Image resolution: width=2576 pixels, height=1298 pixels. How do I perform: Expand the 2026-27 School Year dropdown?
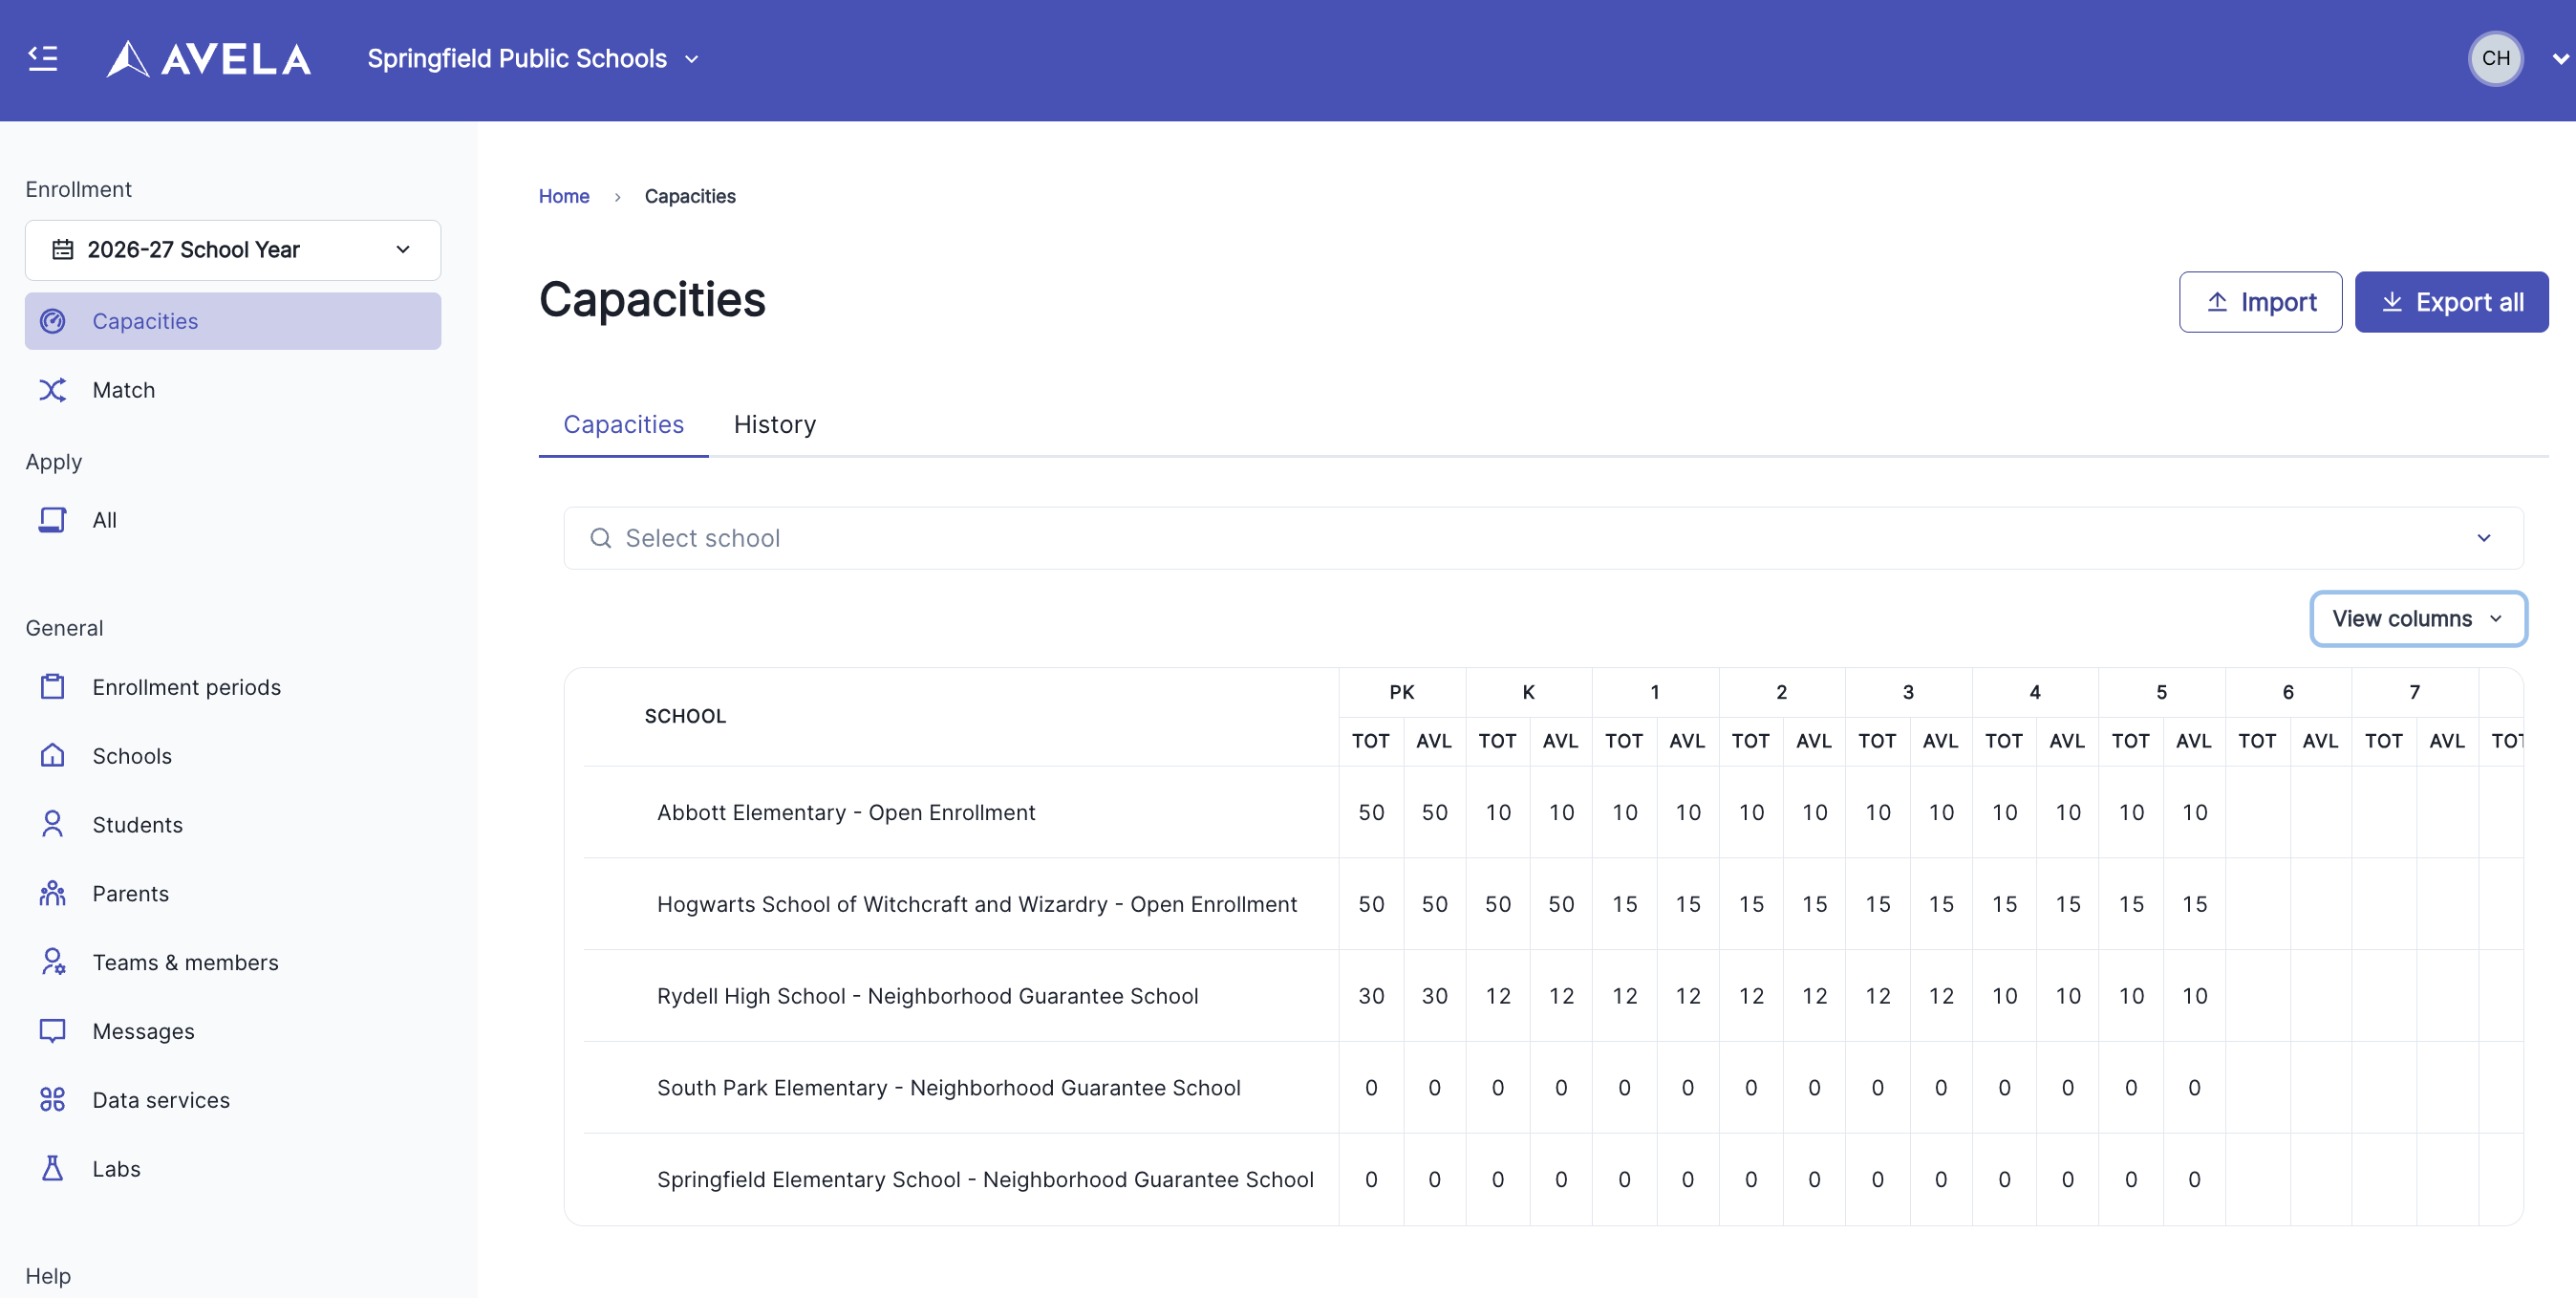(x=232, y=250)
